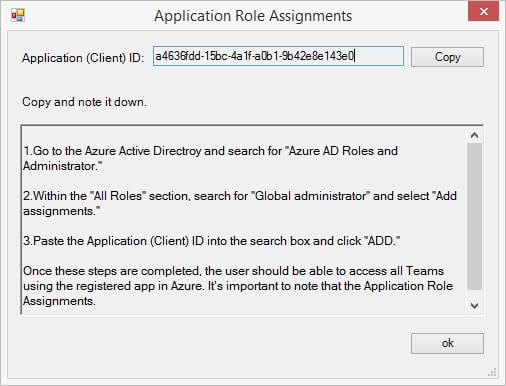Click the instructions scrollbar thumb
The height and width of the screenshot is (386, 506).
[x=474, y=217]
